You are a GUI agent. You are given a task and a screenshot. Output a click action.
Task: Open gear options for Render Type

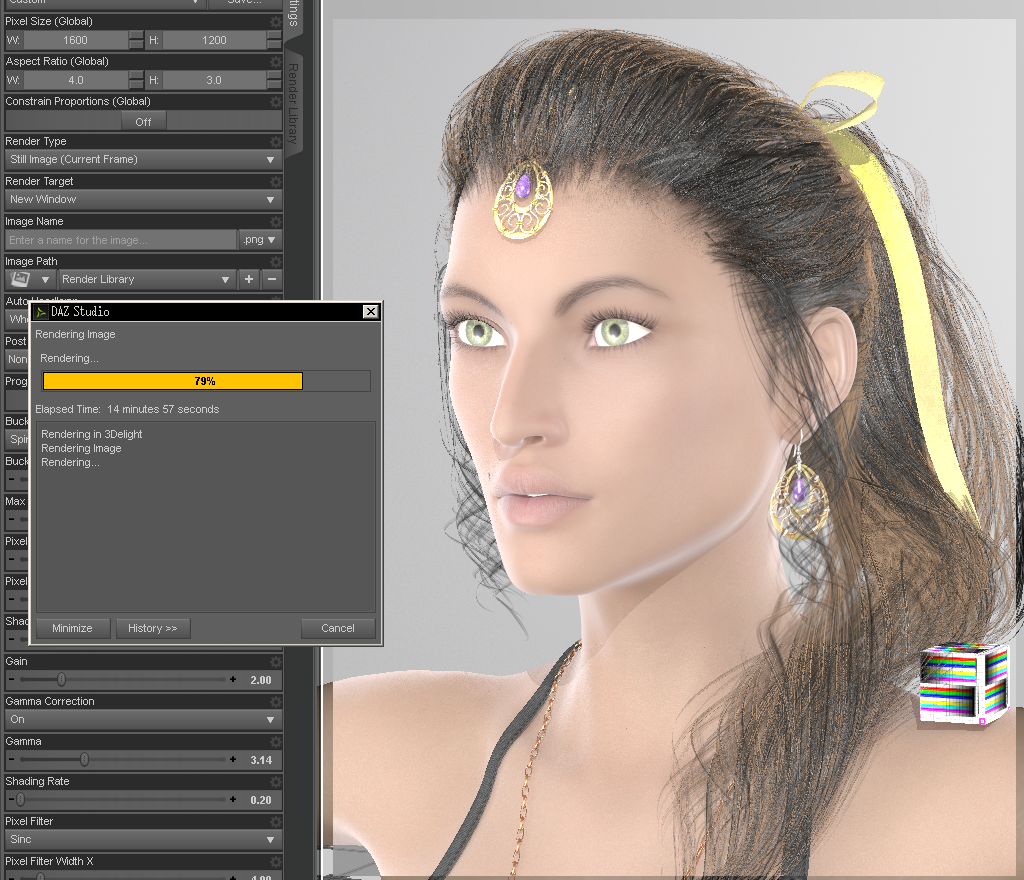(x=276, y=141)
